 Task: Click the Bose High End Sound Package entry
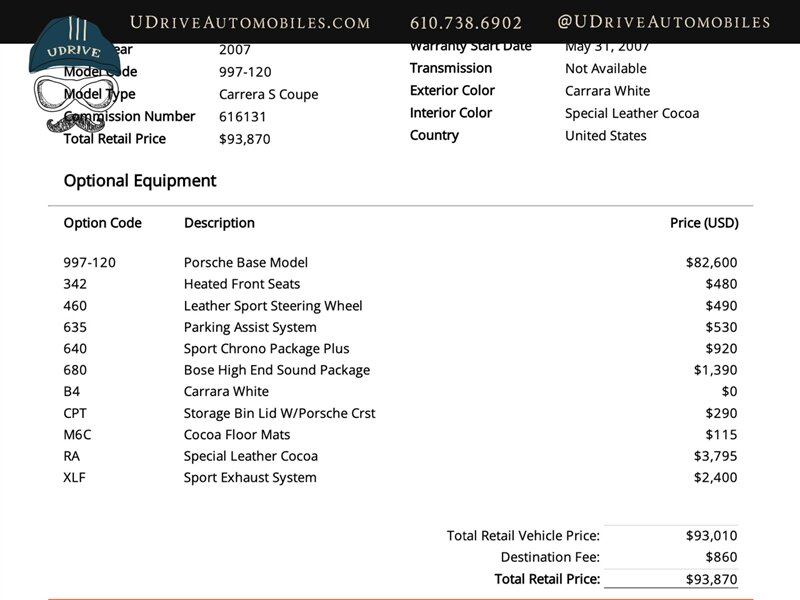pyautogui.click(x=277, y=370)
